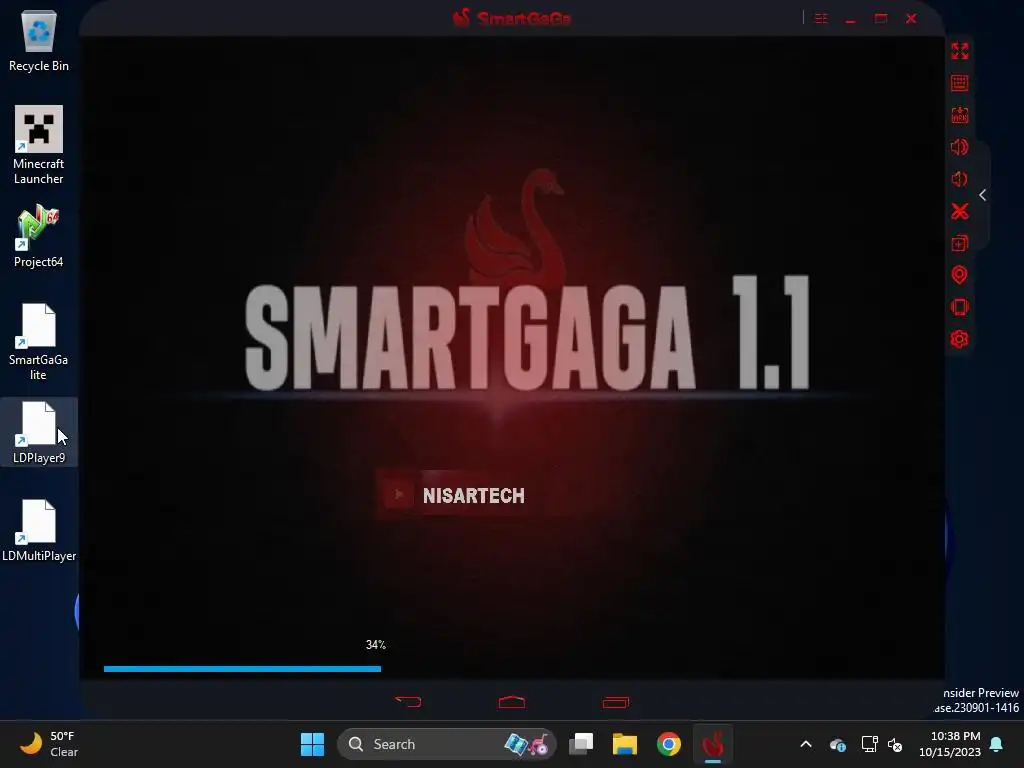Select the Minecraft Launcher desktop shortcut
The height and width of the screenshot is (768, 1024).
[39, 145]
